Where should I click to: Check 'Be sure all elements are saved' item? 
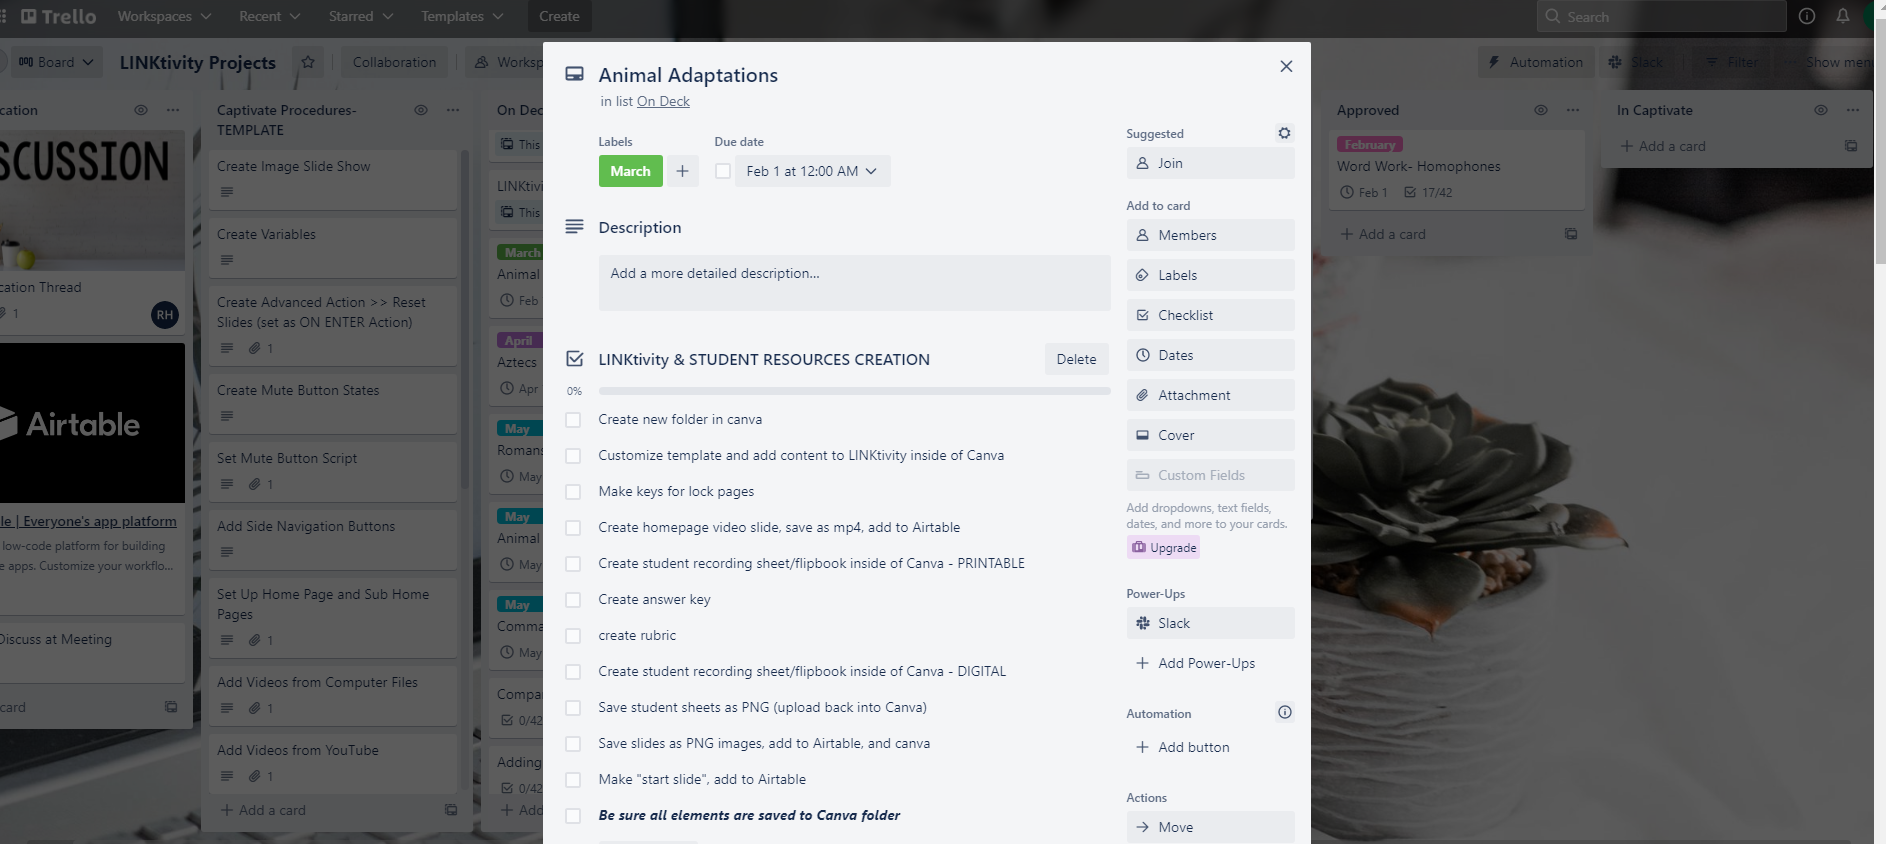pyautogui.click(x=573, y=816)
